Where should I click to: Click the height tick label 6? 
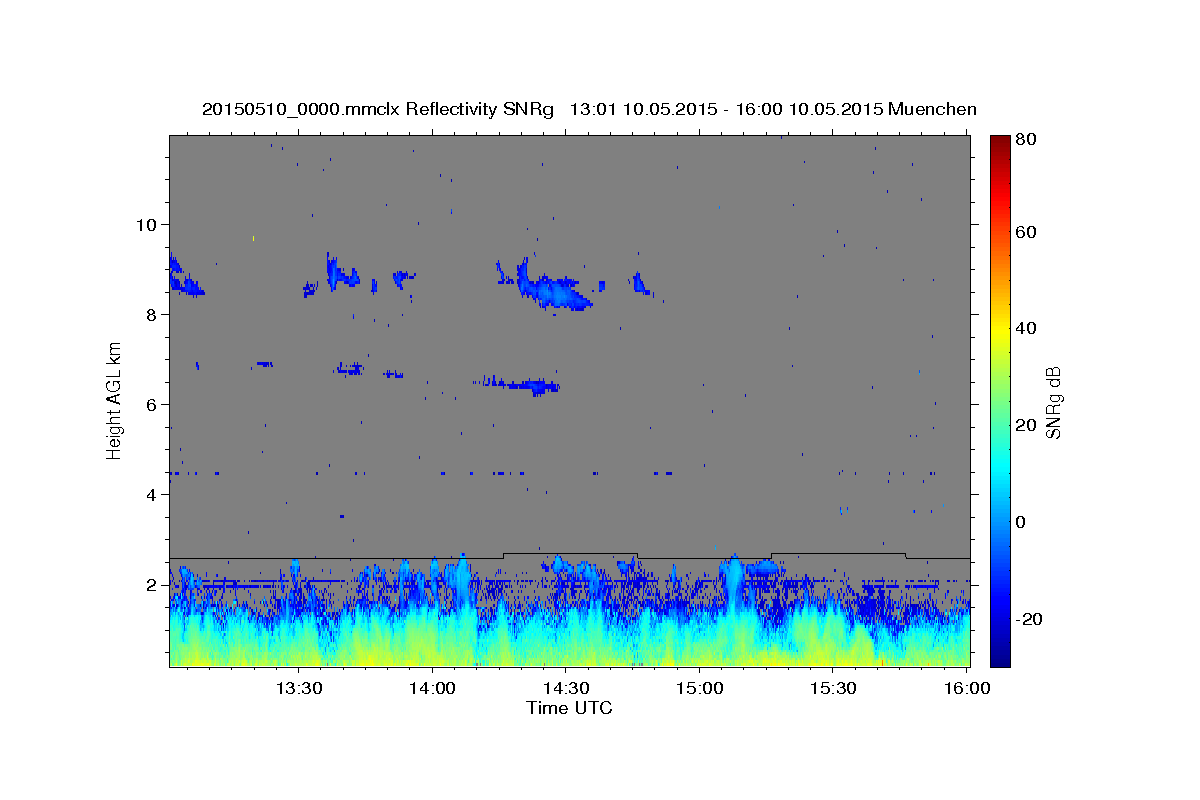coord(149,404)
